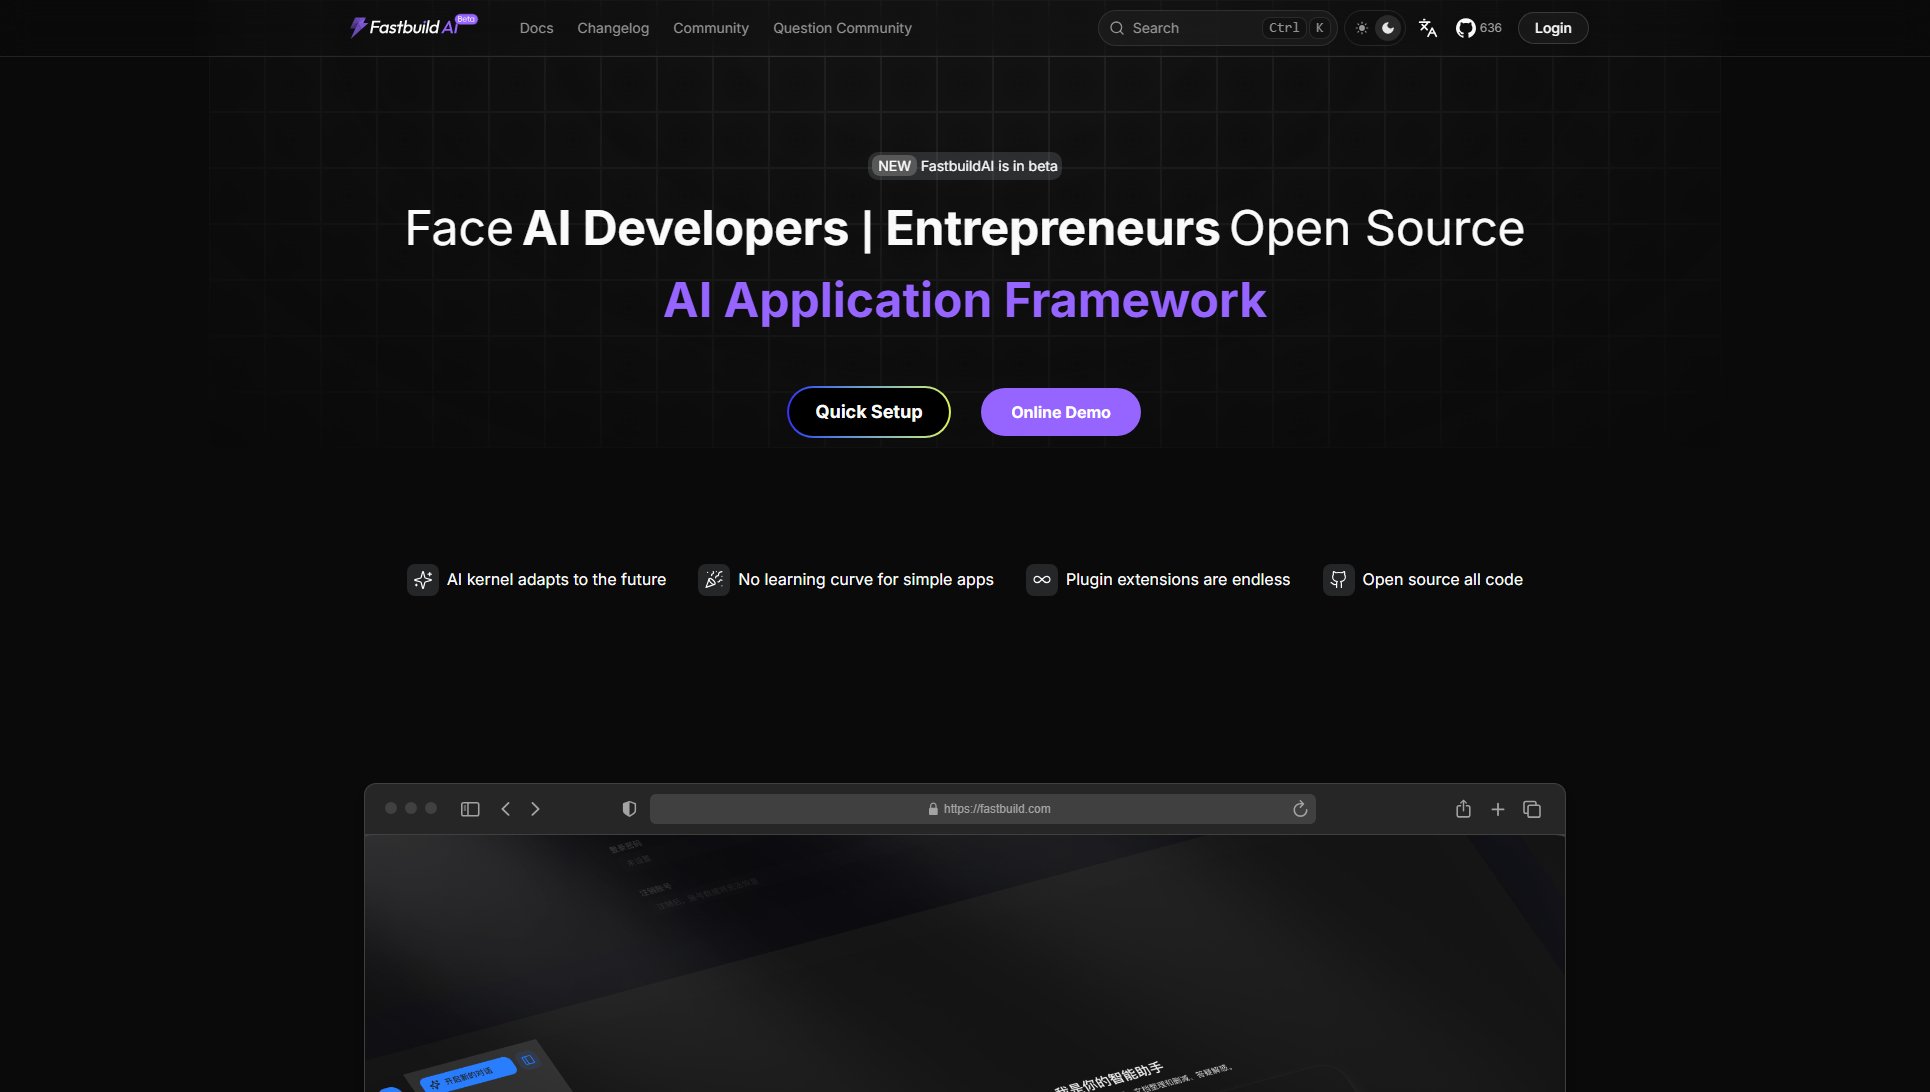Click the tabs overview icon in mockup

1532,809
